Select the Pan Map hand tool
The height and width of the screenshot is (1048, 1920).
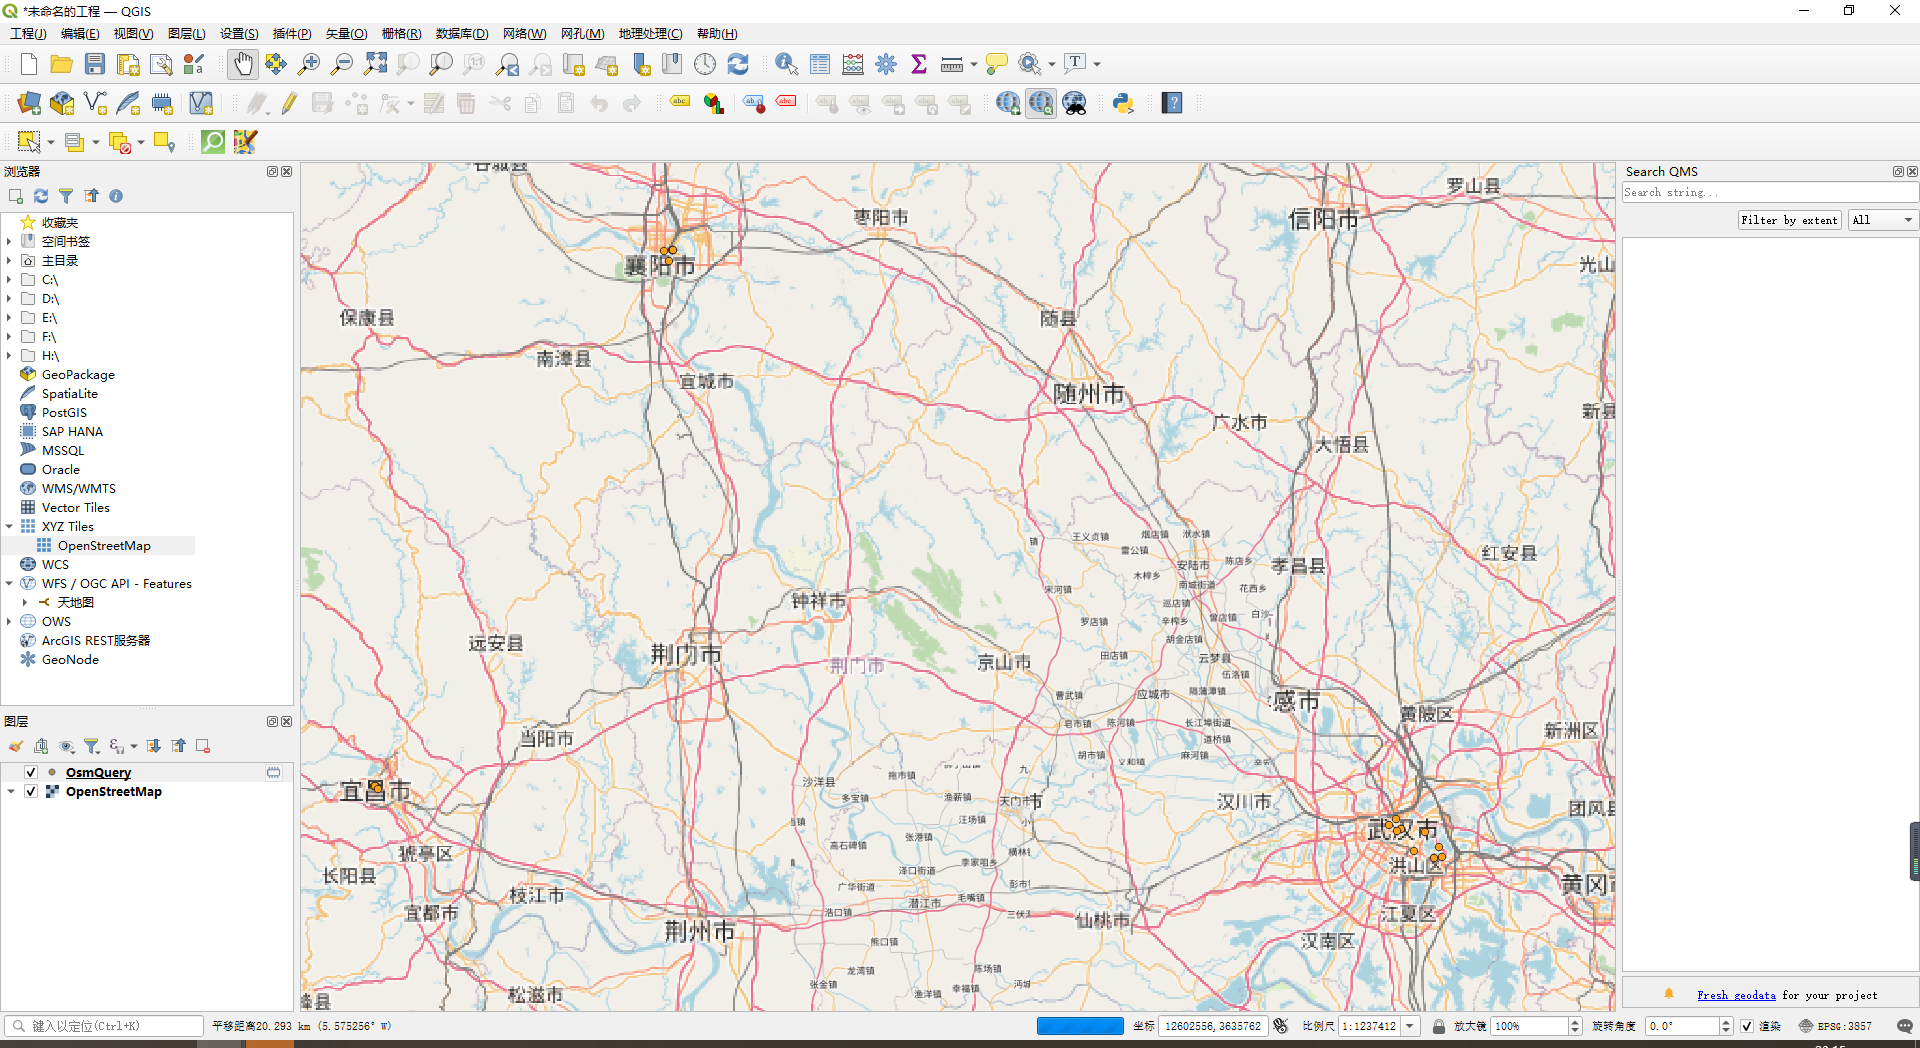243,64
